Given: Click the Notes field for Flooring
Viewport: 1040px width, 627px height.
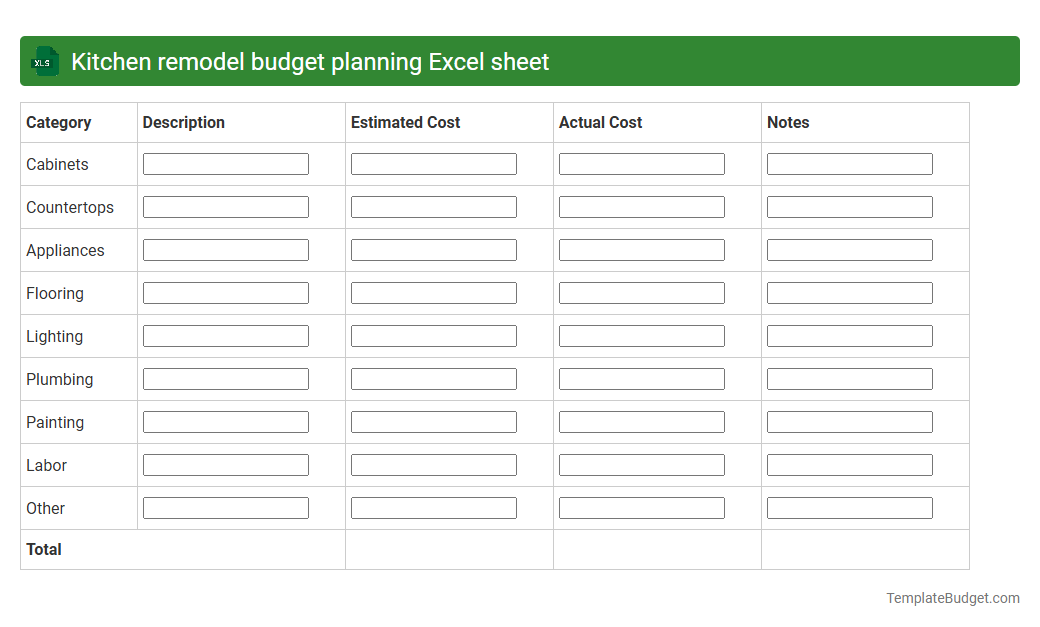Looking at the screenshot, I should click(x=849, y=292).
